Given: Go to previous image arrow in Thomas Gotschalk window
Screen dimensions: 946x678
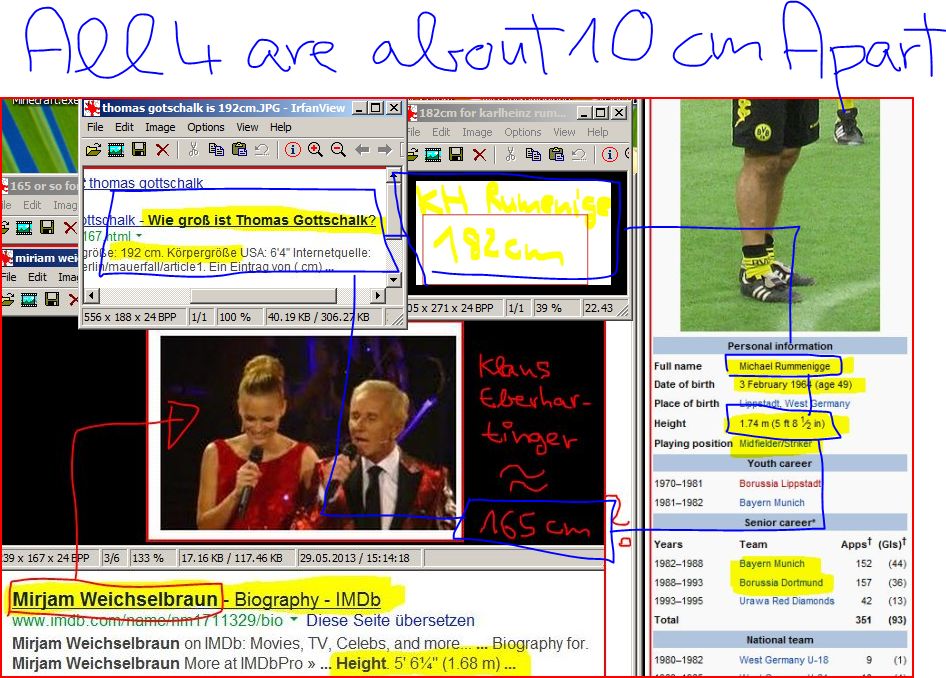Looking at the screenshot, I should coord(362,150).
